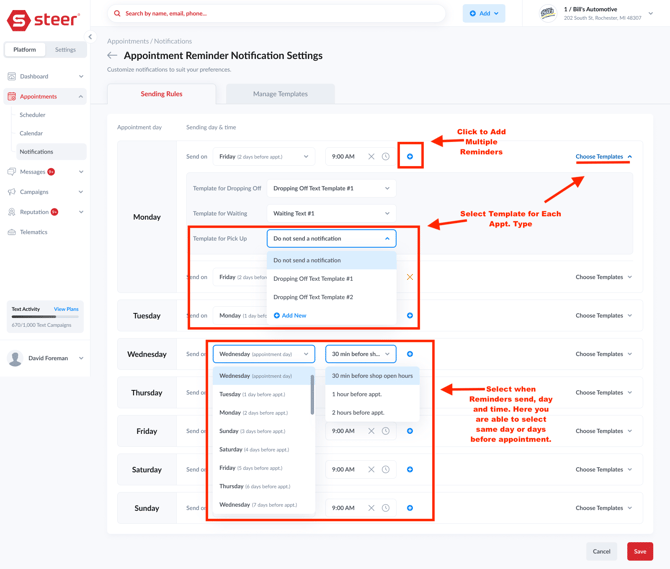Open the View Plans link

pos(66,310)
